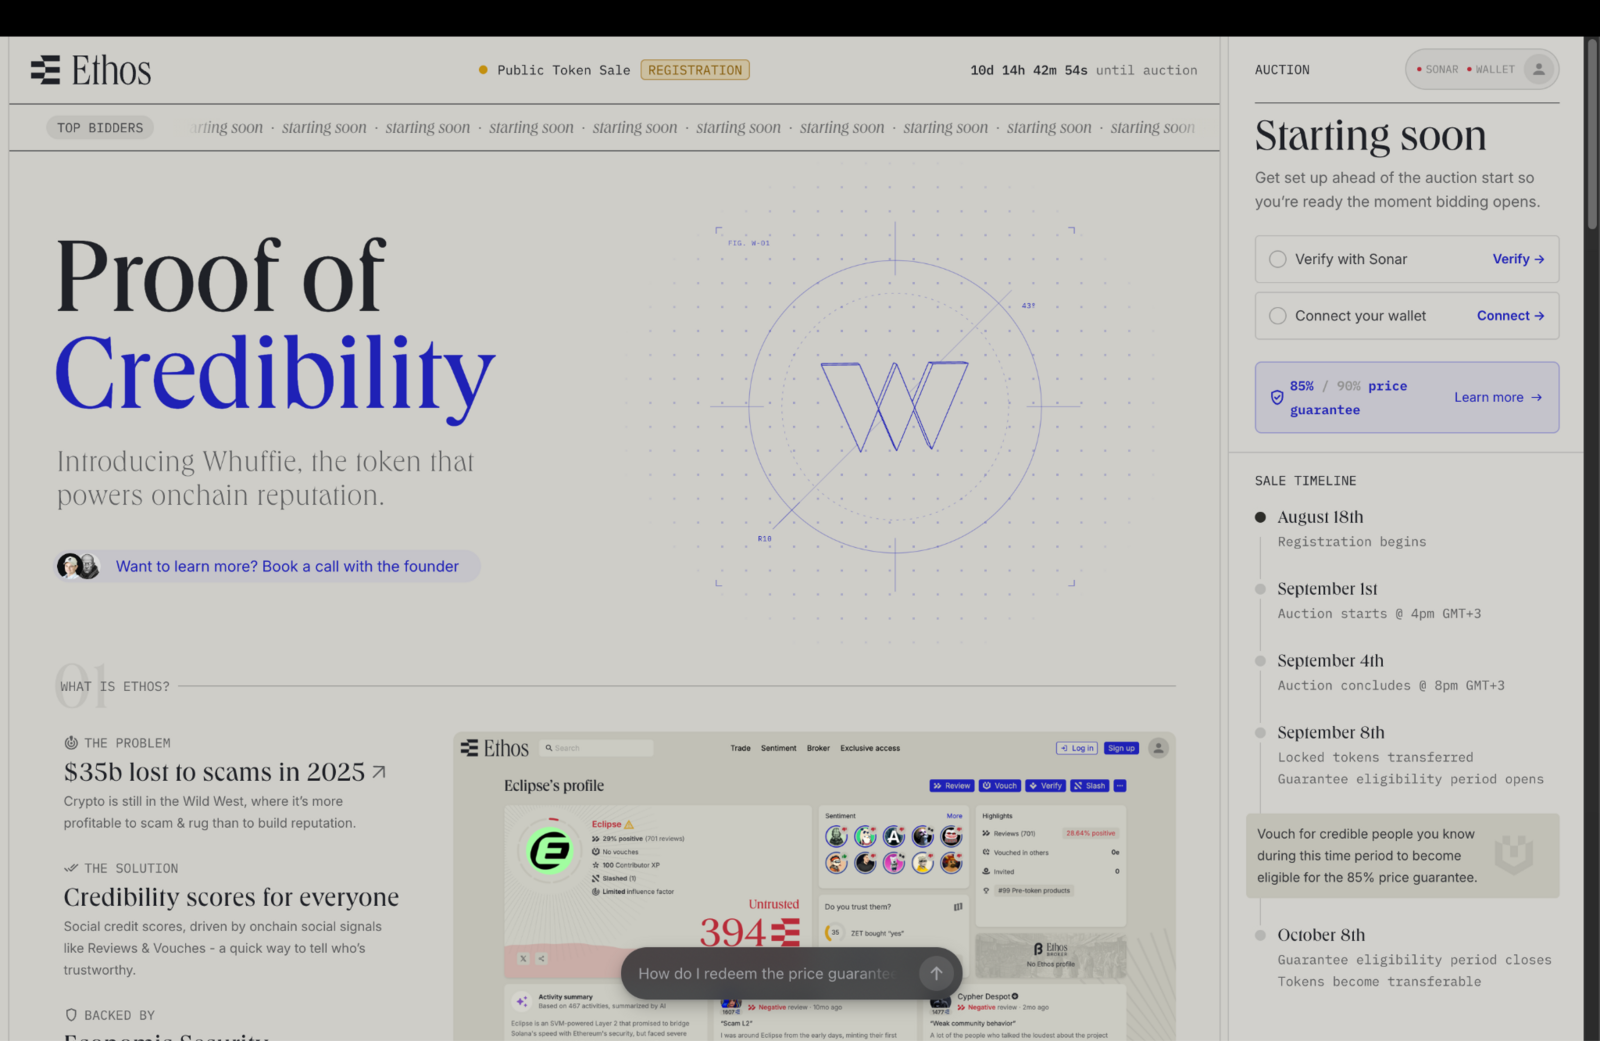Click the Slash button on Eclipse's profile
Viewport: 1600px width, 1041px height.
[1090, 786]
